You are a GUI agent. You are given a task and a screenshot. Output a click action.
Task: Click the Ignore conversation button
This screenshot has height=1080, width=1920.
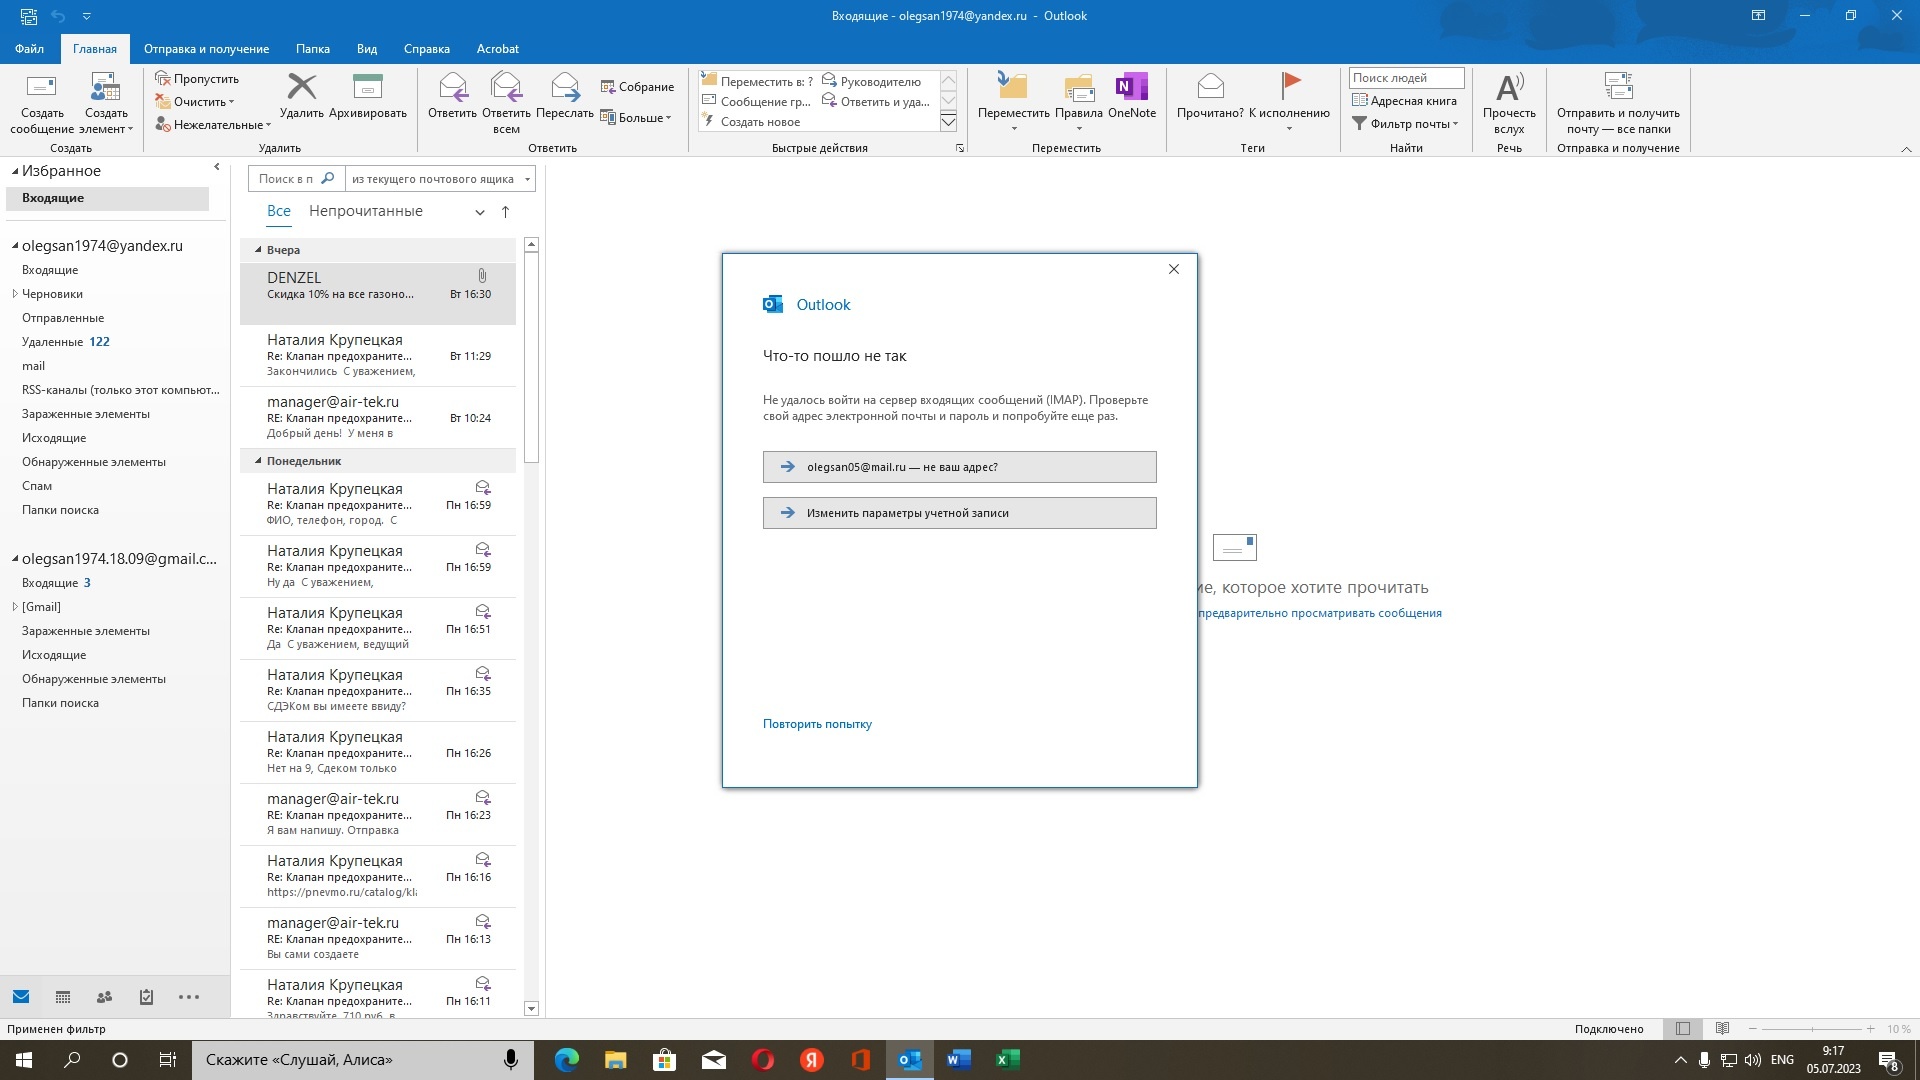[197, 79]
